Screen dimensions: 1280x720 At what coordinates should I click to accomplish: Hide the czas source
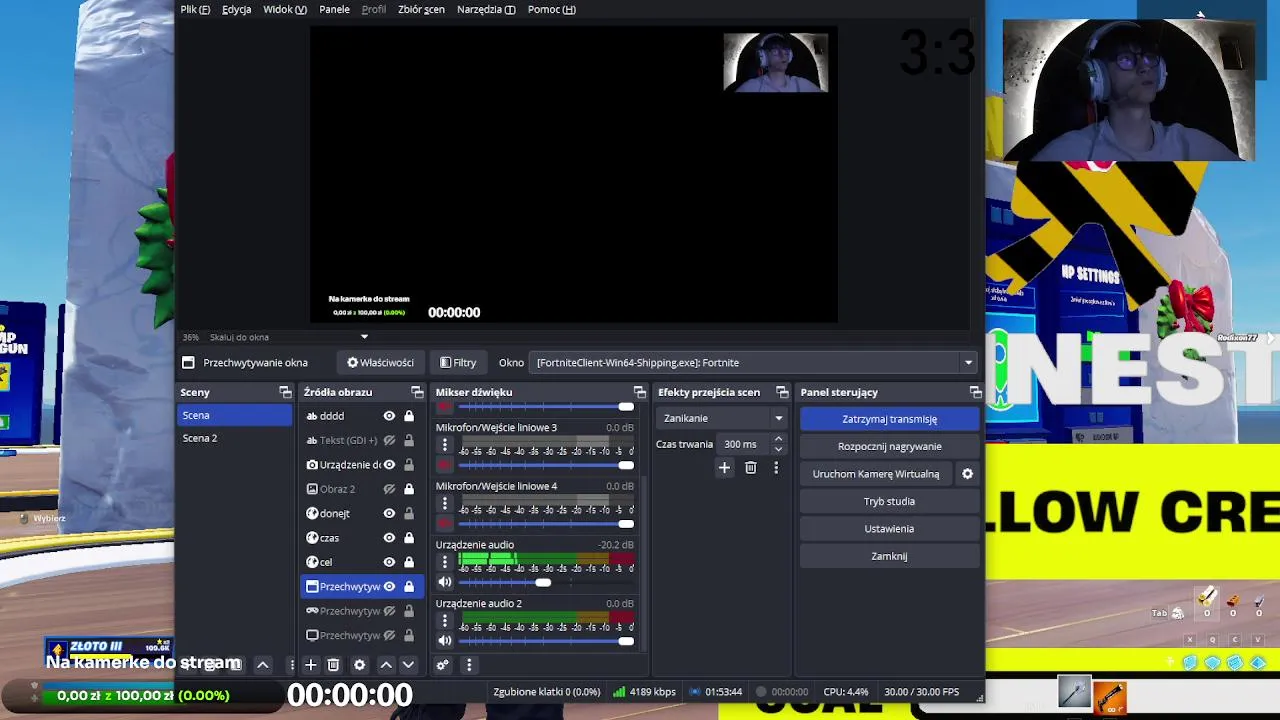389,538
